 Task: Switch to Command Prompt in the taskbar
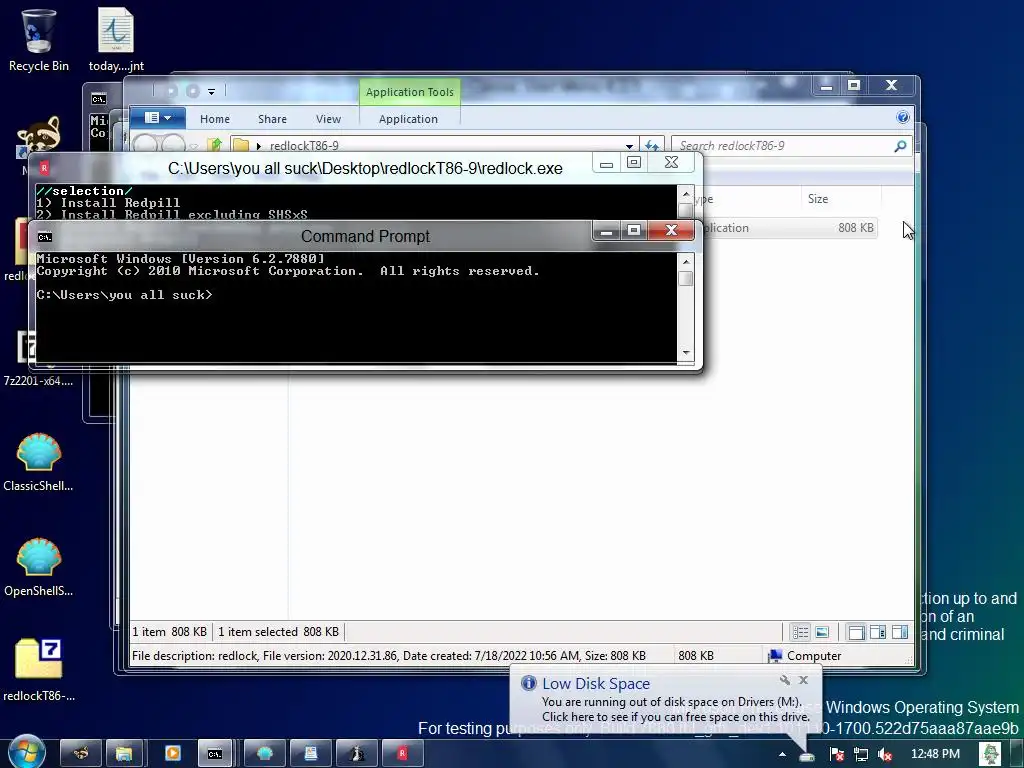(215, 754)
